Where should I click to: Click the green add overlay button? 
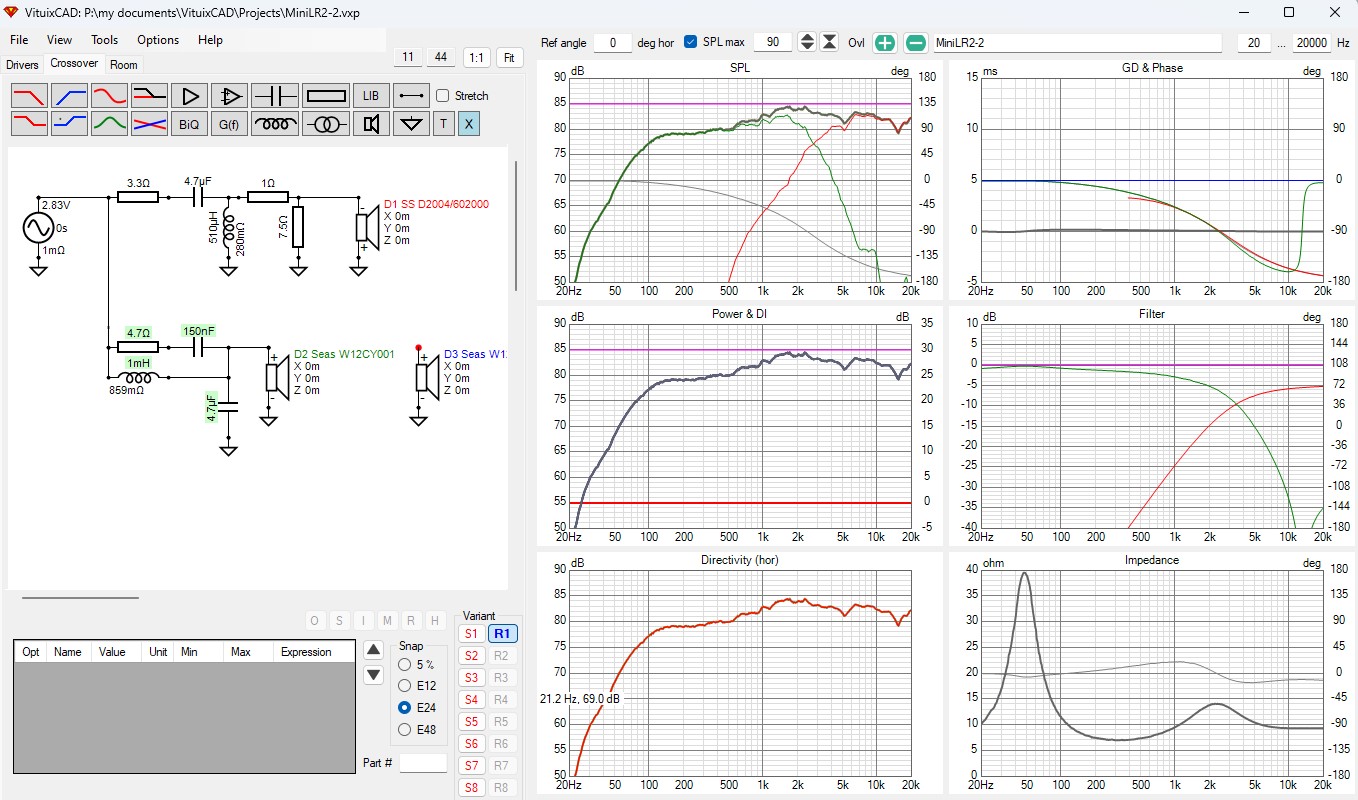[x=885, y=43]
